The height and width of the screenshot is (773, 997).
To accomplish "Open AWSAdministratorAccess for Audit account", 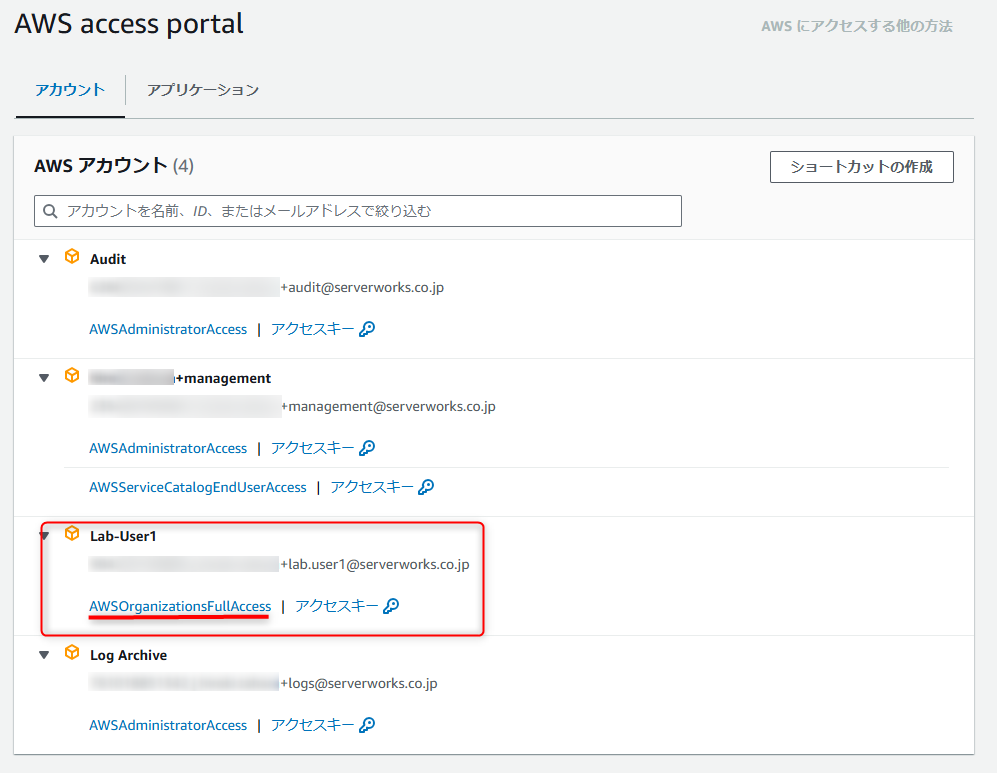I will [x=168, y=329].
